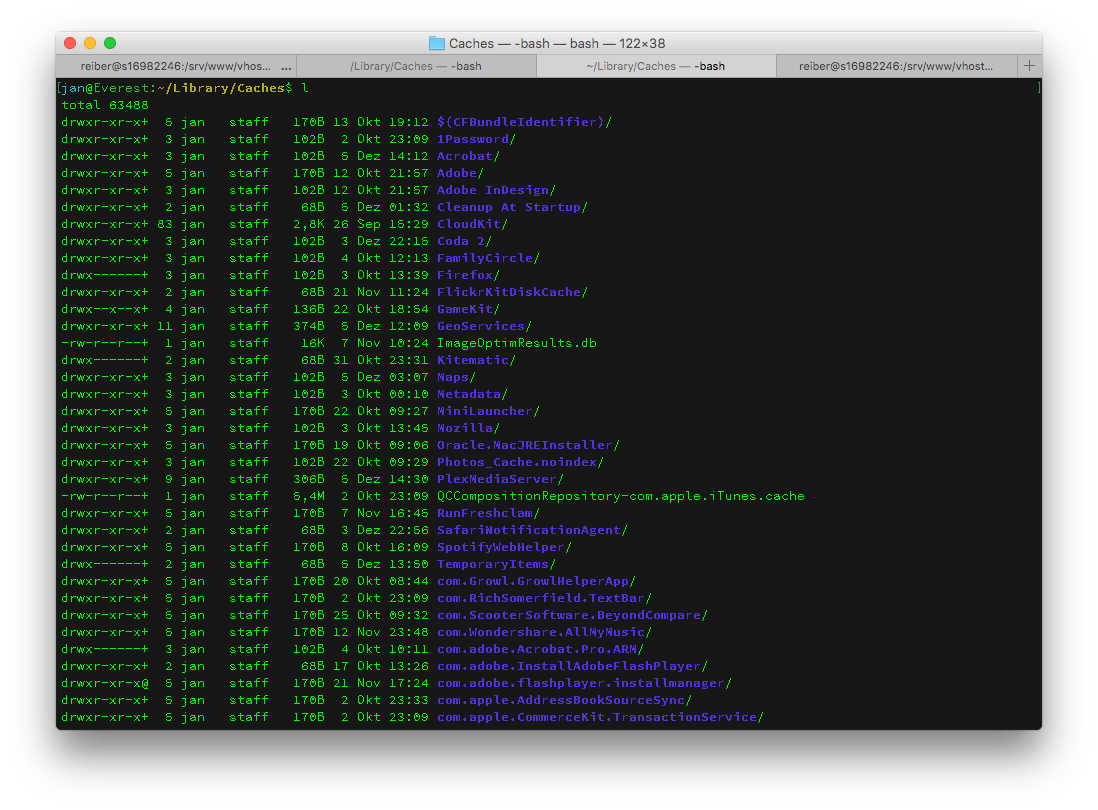This screenshot has height=810, width=1098.
Task: Click the drwx--x--x+ permissions of GameKit
Action: click(x=105, y=309)
